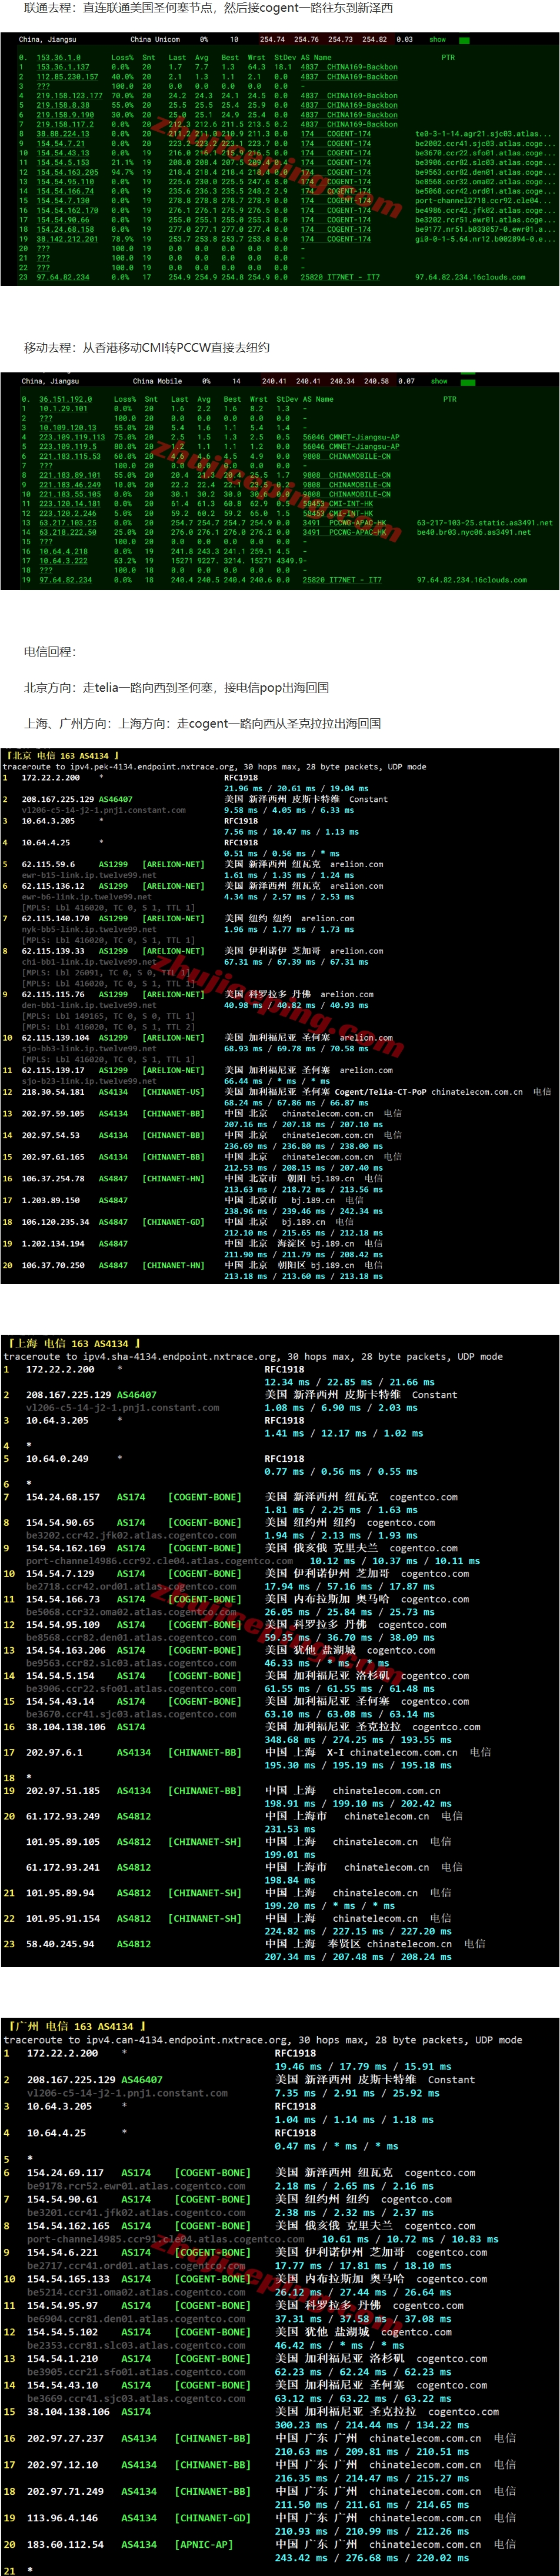
Task: Click PTR 'port-channel12718.ccr92.cle04...'
Action: tap(483, 201)
